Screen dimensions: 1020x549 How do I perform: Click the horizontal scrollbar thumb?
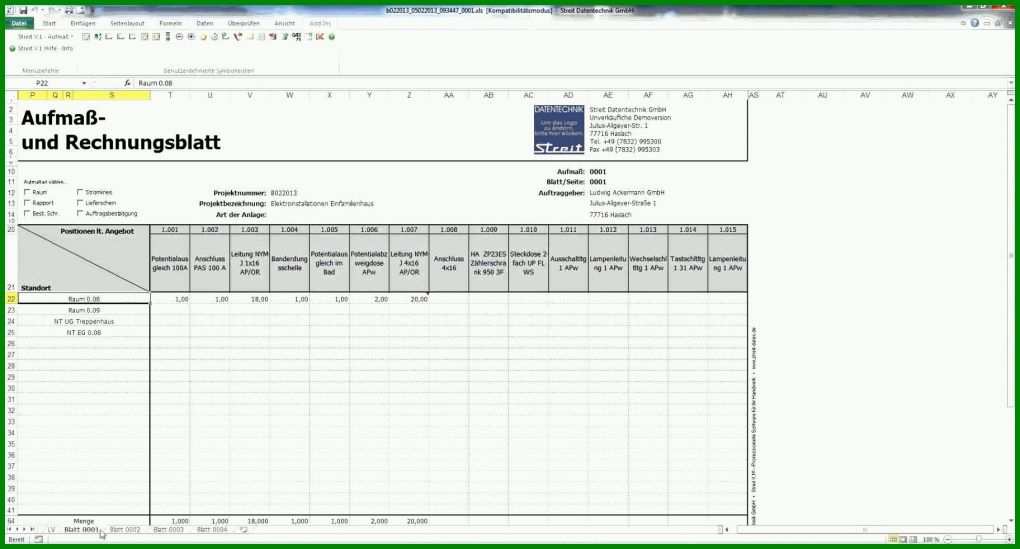point(864,530)
